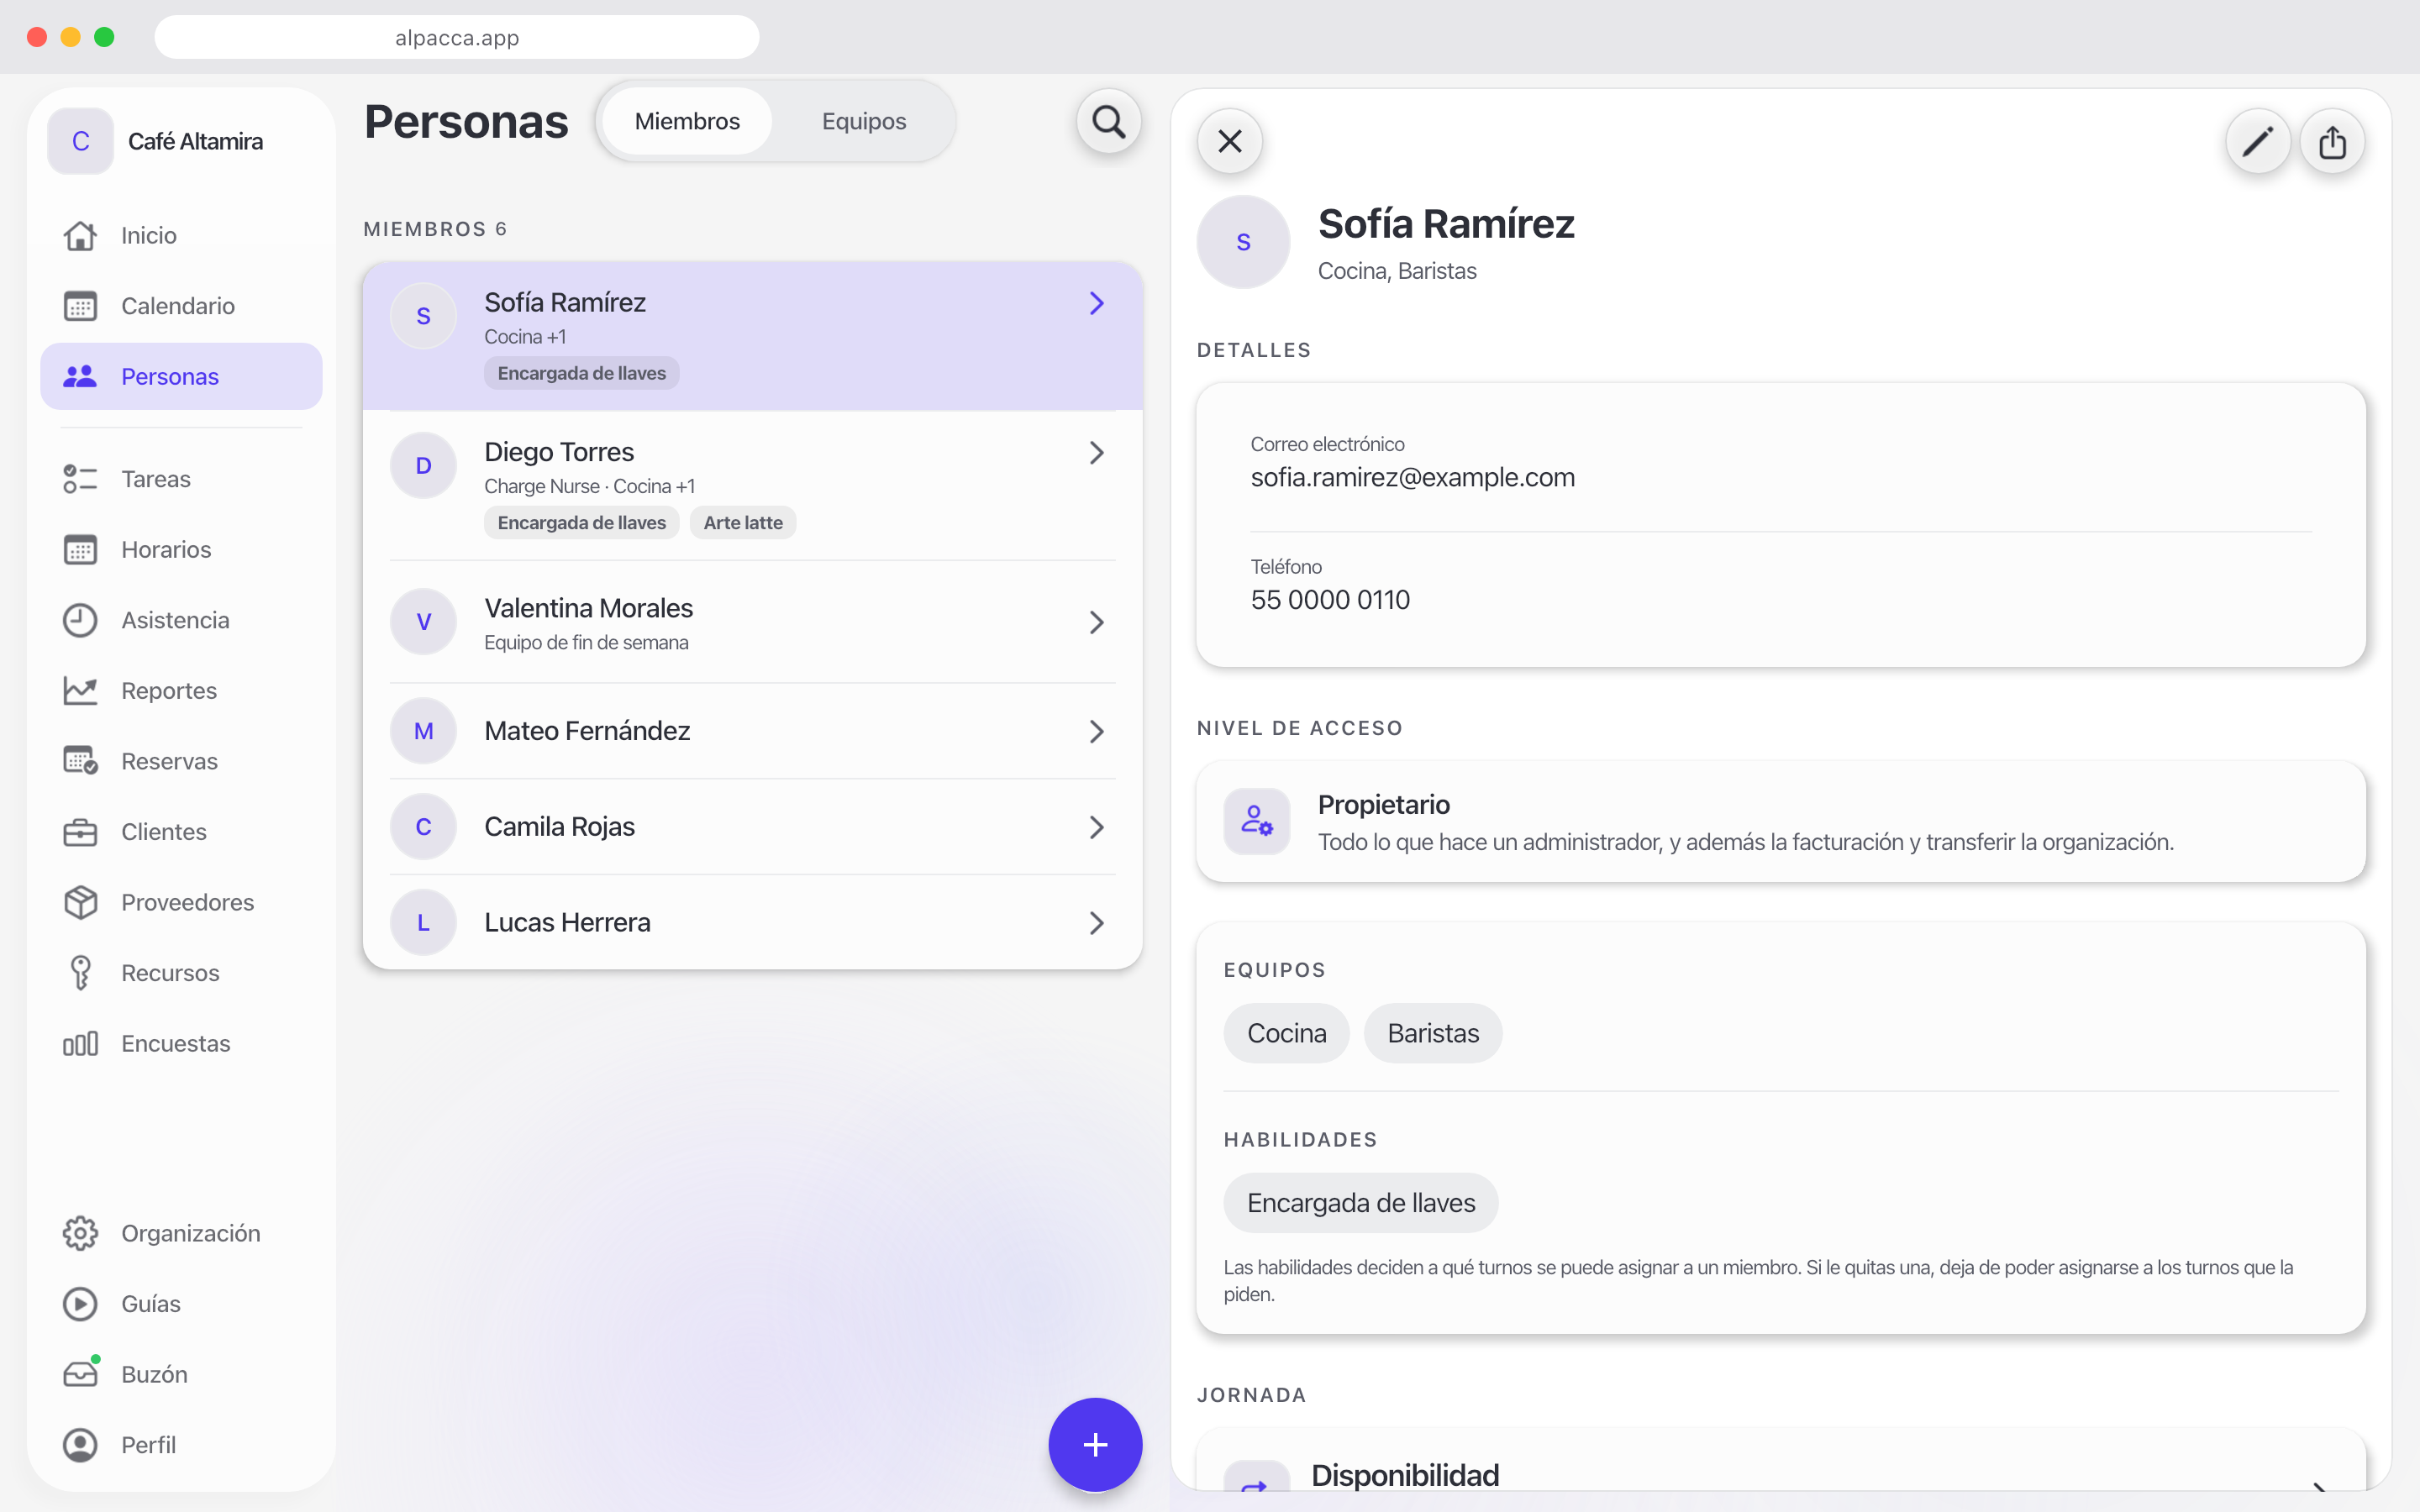The height and width of the screenshot is (1512, 2420).
Task: Click phone number 55 0000 0110
Action: (1330, 599)
